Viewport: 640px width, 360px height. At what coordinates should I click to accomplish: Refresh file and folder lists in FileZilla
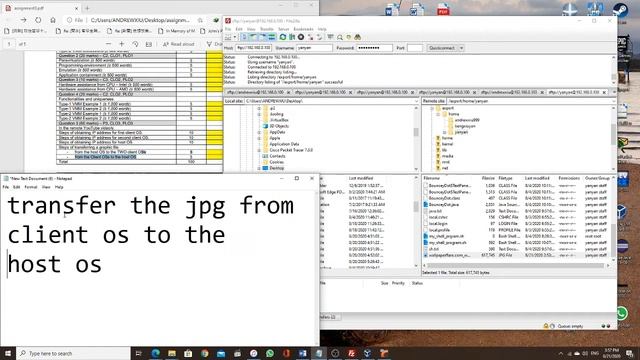(282, 37)
